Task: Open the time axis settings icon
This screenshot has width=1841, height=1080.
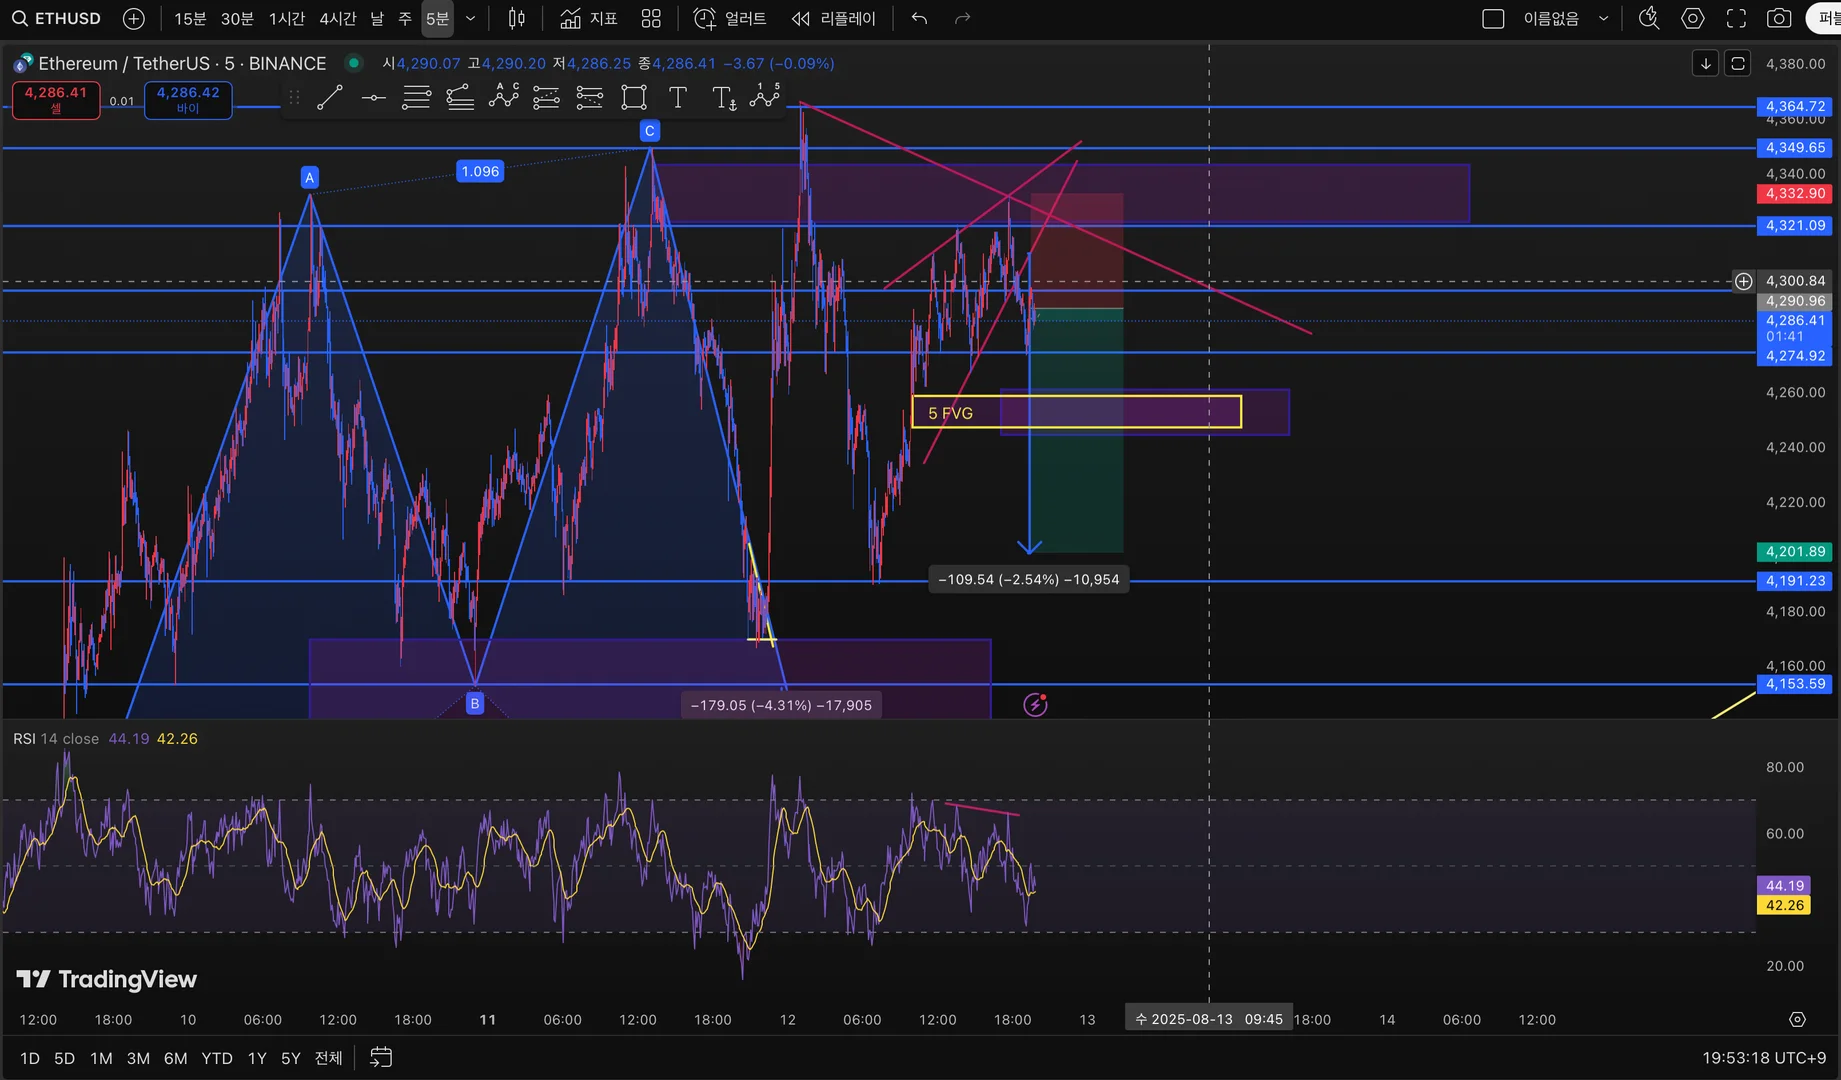Action: [x=1797, y=1020]
